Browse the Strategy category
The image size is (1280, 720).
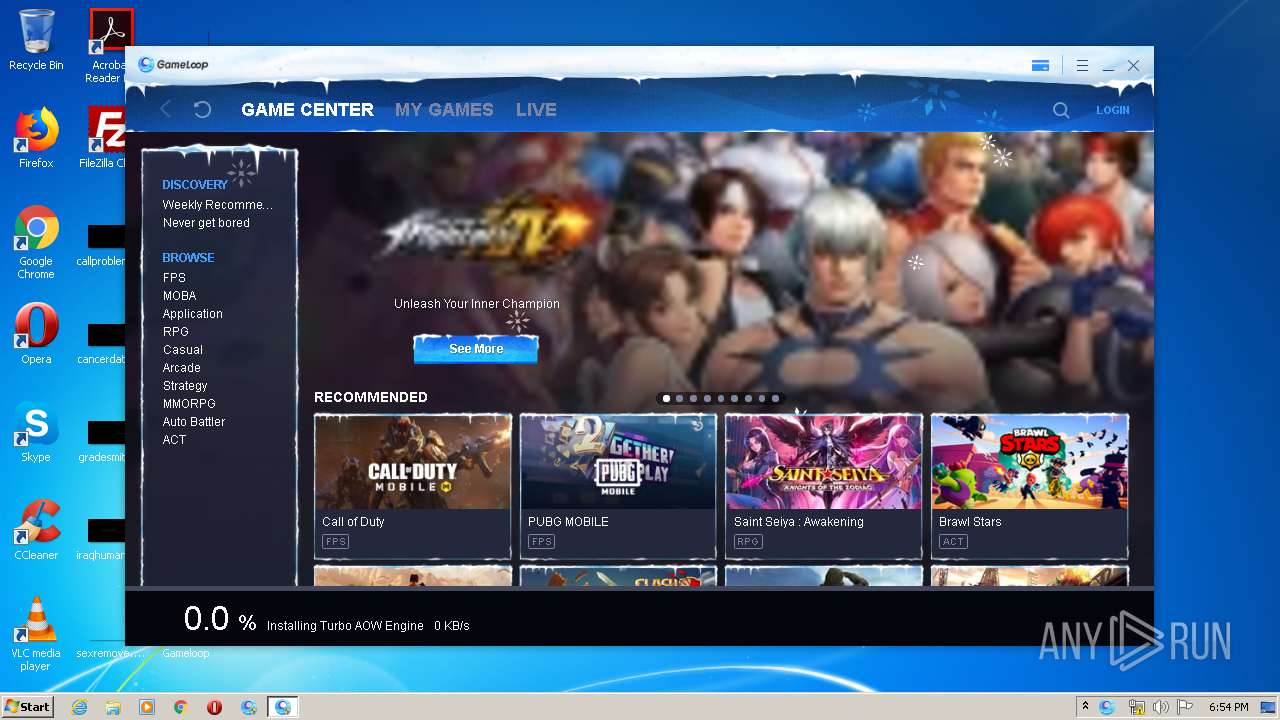(185, 386)
